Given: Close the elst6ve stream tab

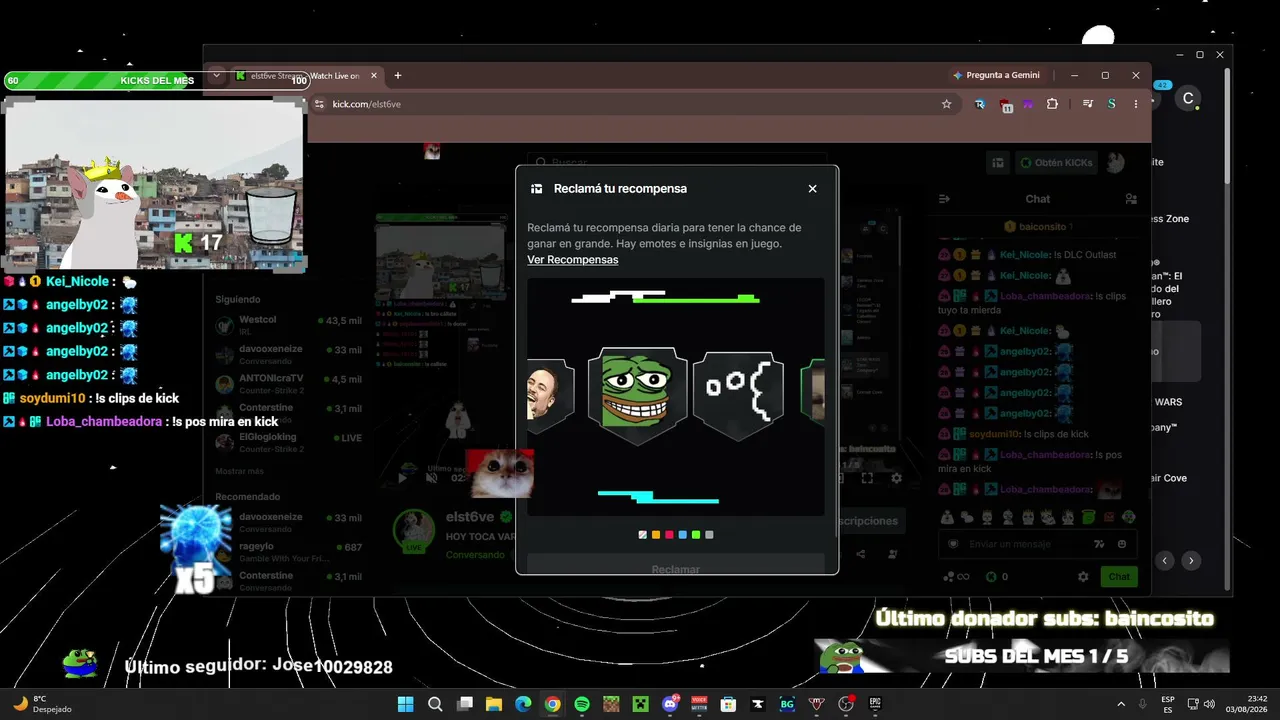Looking at the screenshot, I should coord(374,75).
